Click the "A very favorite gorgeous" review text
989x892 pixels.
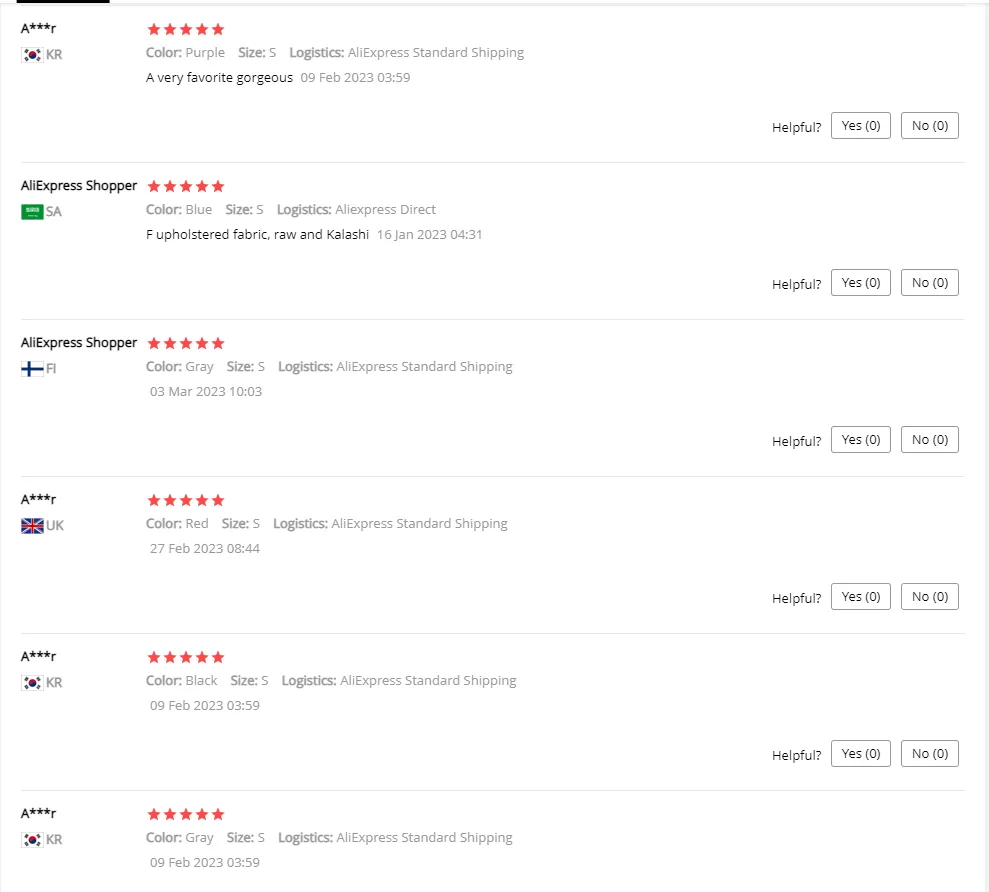[x=220, y=78]
